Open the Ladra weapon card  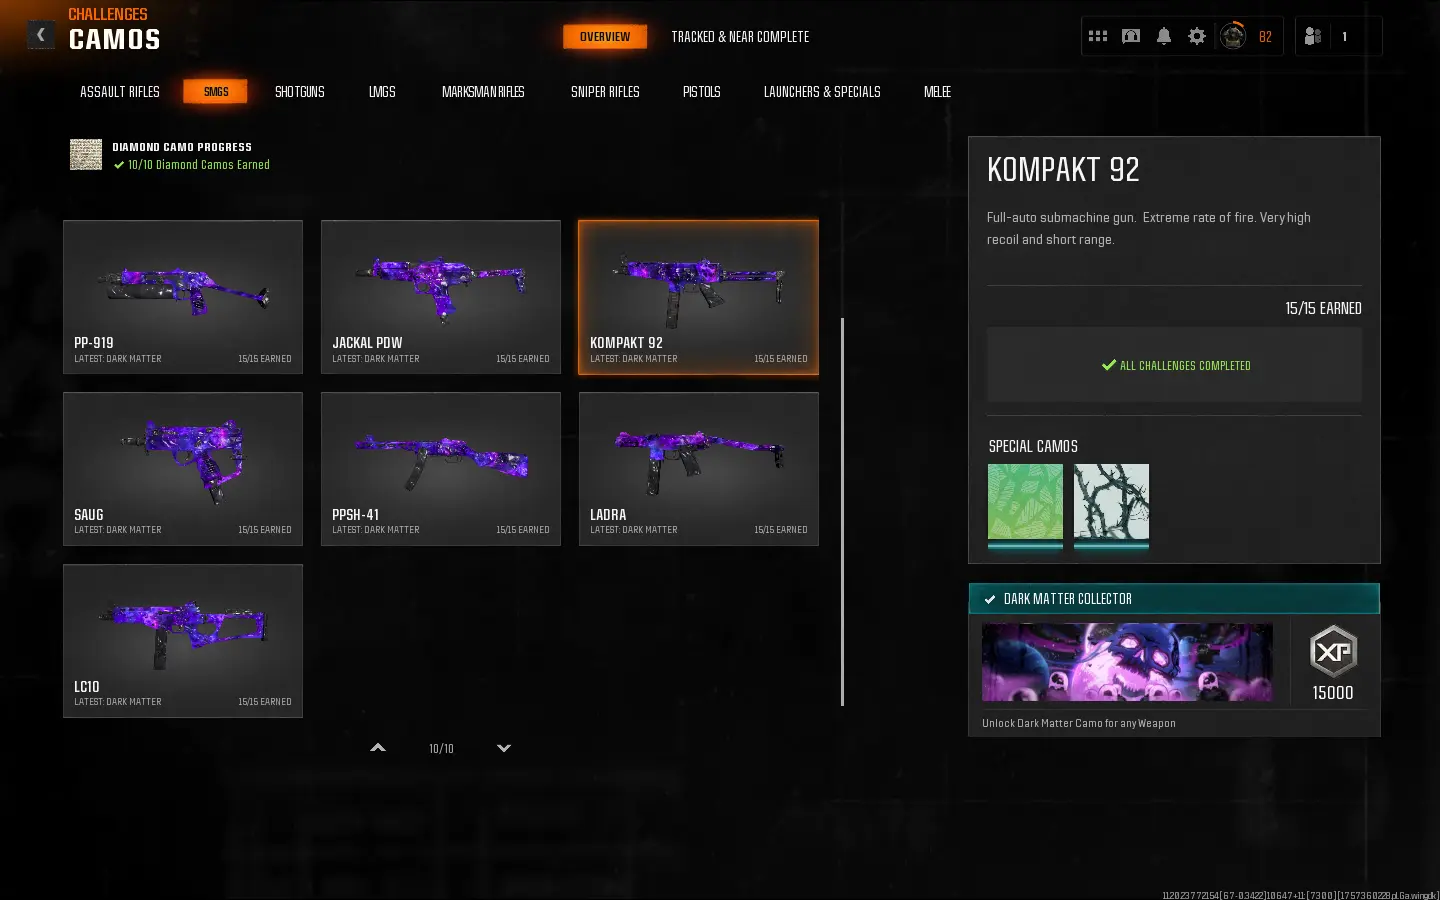[x=699, y=469]
